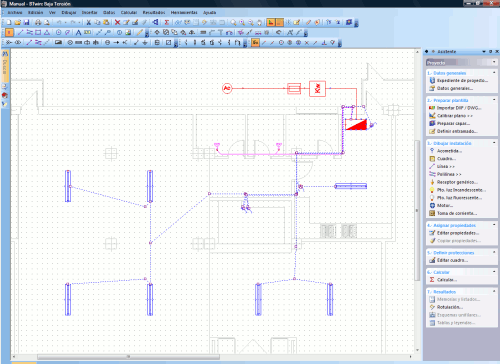Screen dimensions: 500x364
Task: Select the text tool letter A icon
Action: click(x=78, y=33)
